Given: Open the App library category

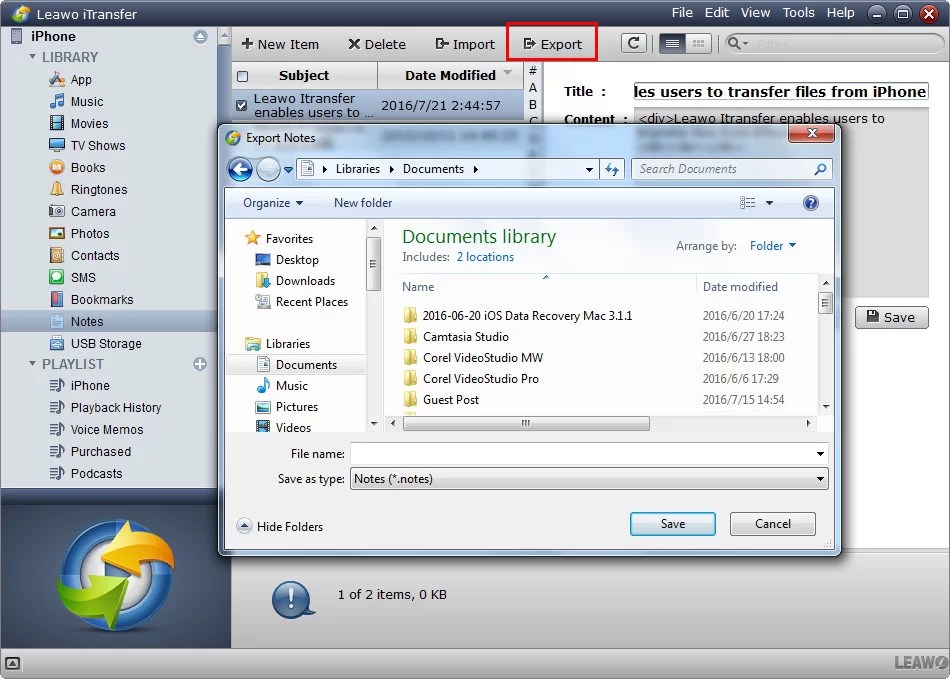Looking at the screenshot, I should pos(81,79).
